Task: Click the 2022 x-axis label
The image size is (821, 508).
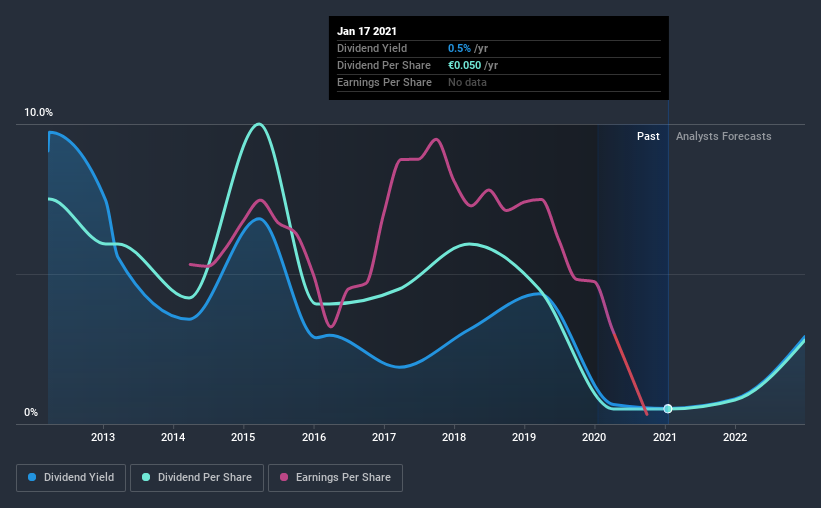Action: pyautogui.click(x=735, y=437)
